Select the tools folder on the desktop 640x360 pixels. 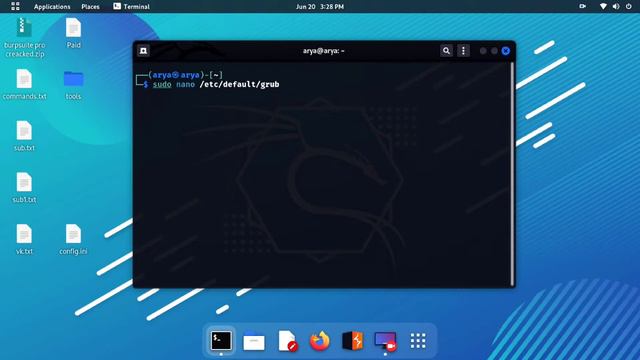(x=73, y=85)
